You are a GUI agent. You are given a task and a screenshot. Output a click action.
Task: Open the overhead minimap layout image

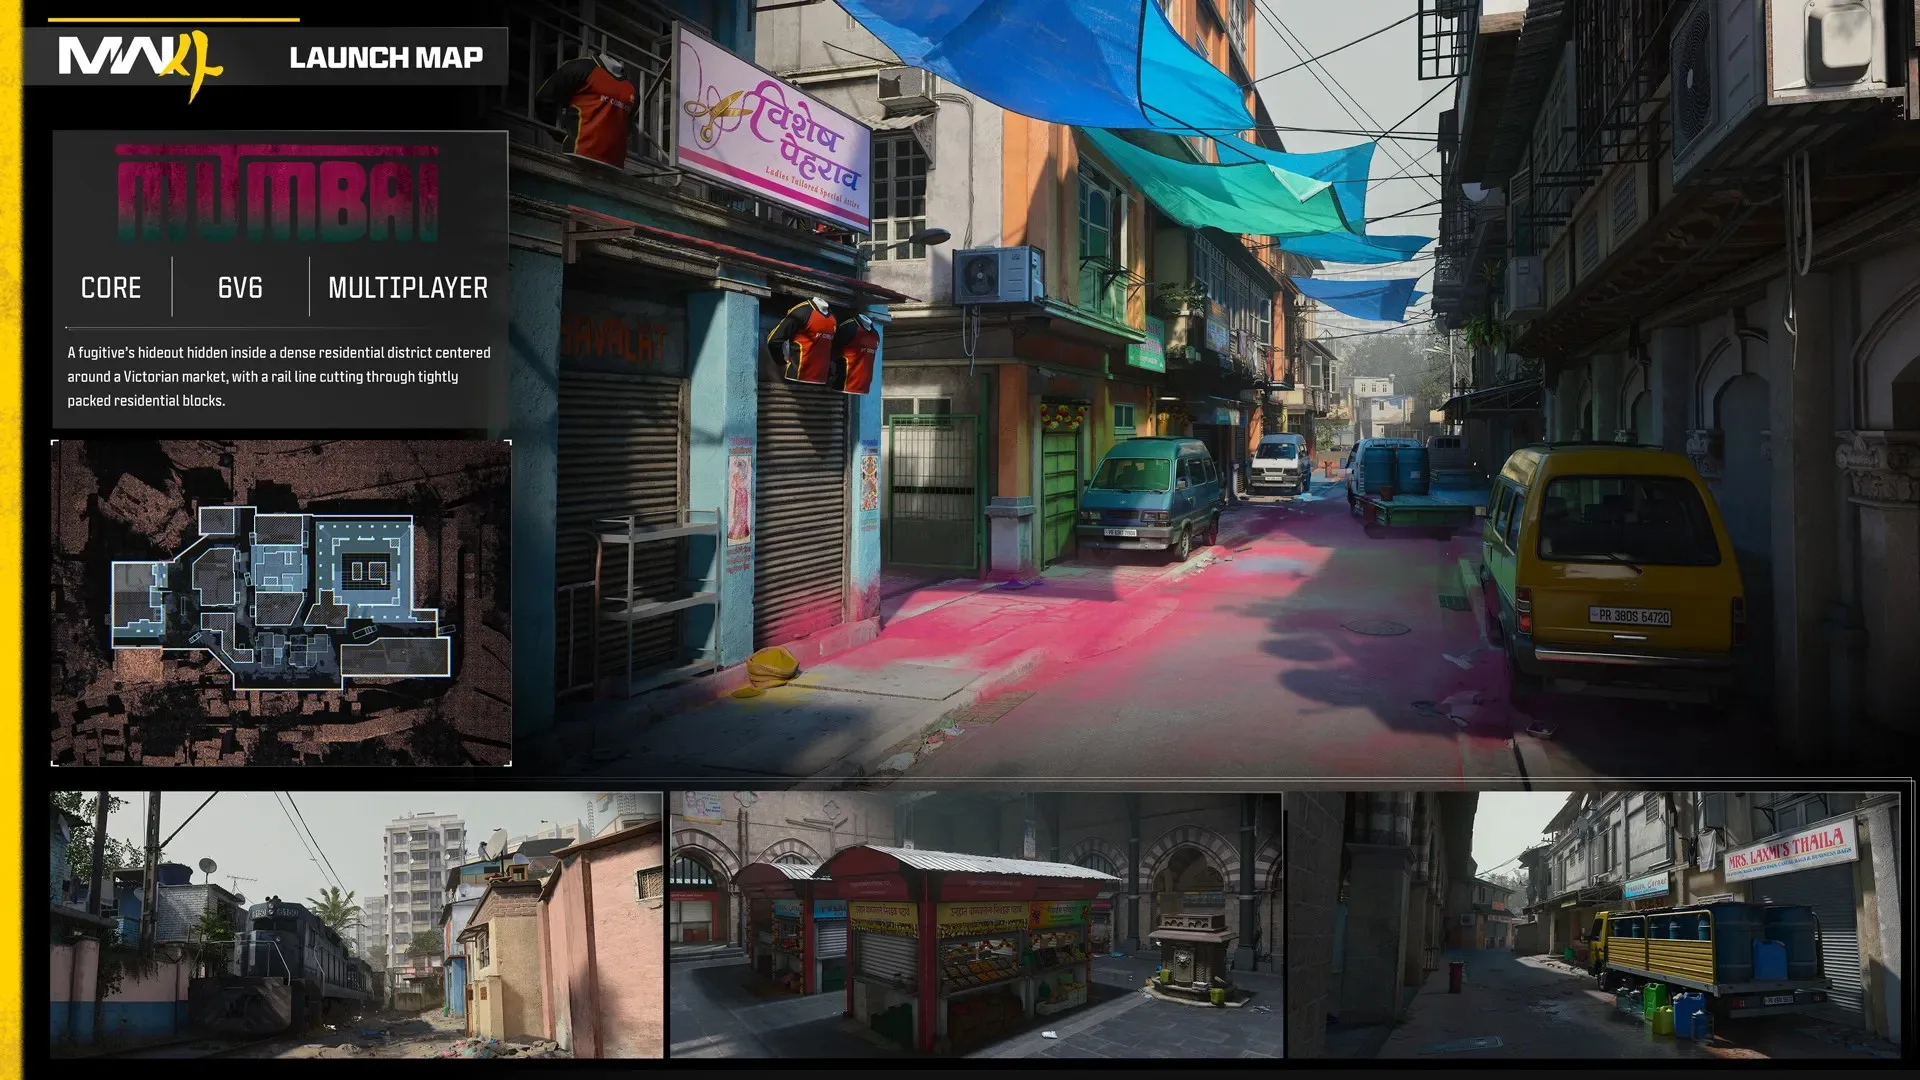(281, 603)
